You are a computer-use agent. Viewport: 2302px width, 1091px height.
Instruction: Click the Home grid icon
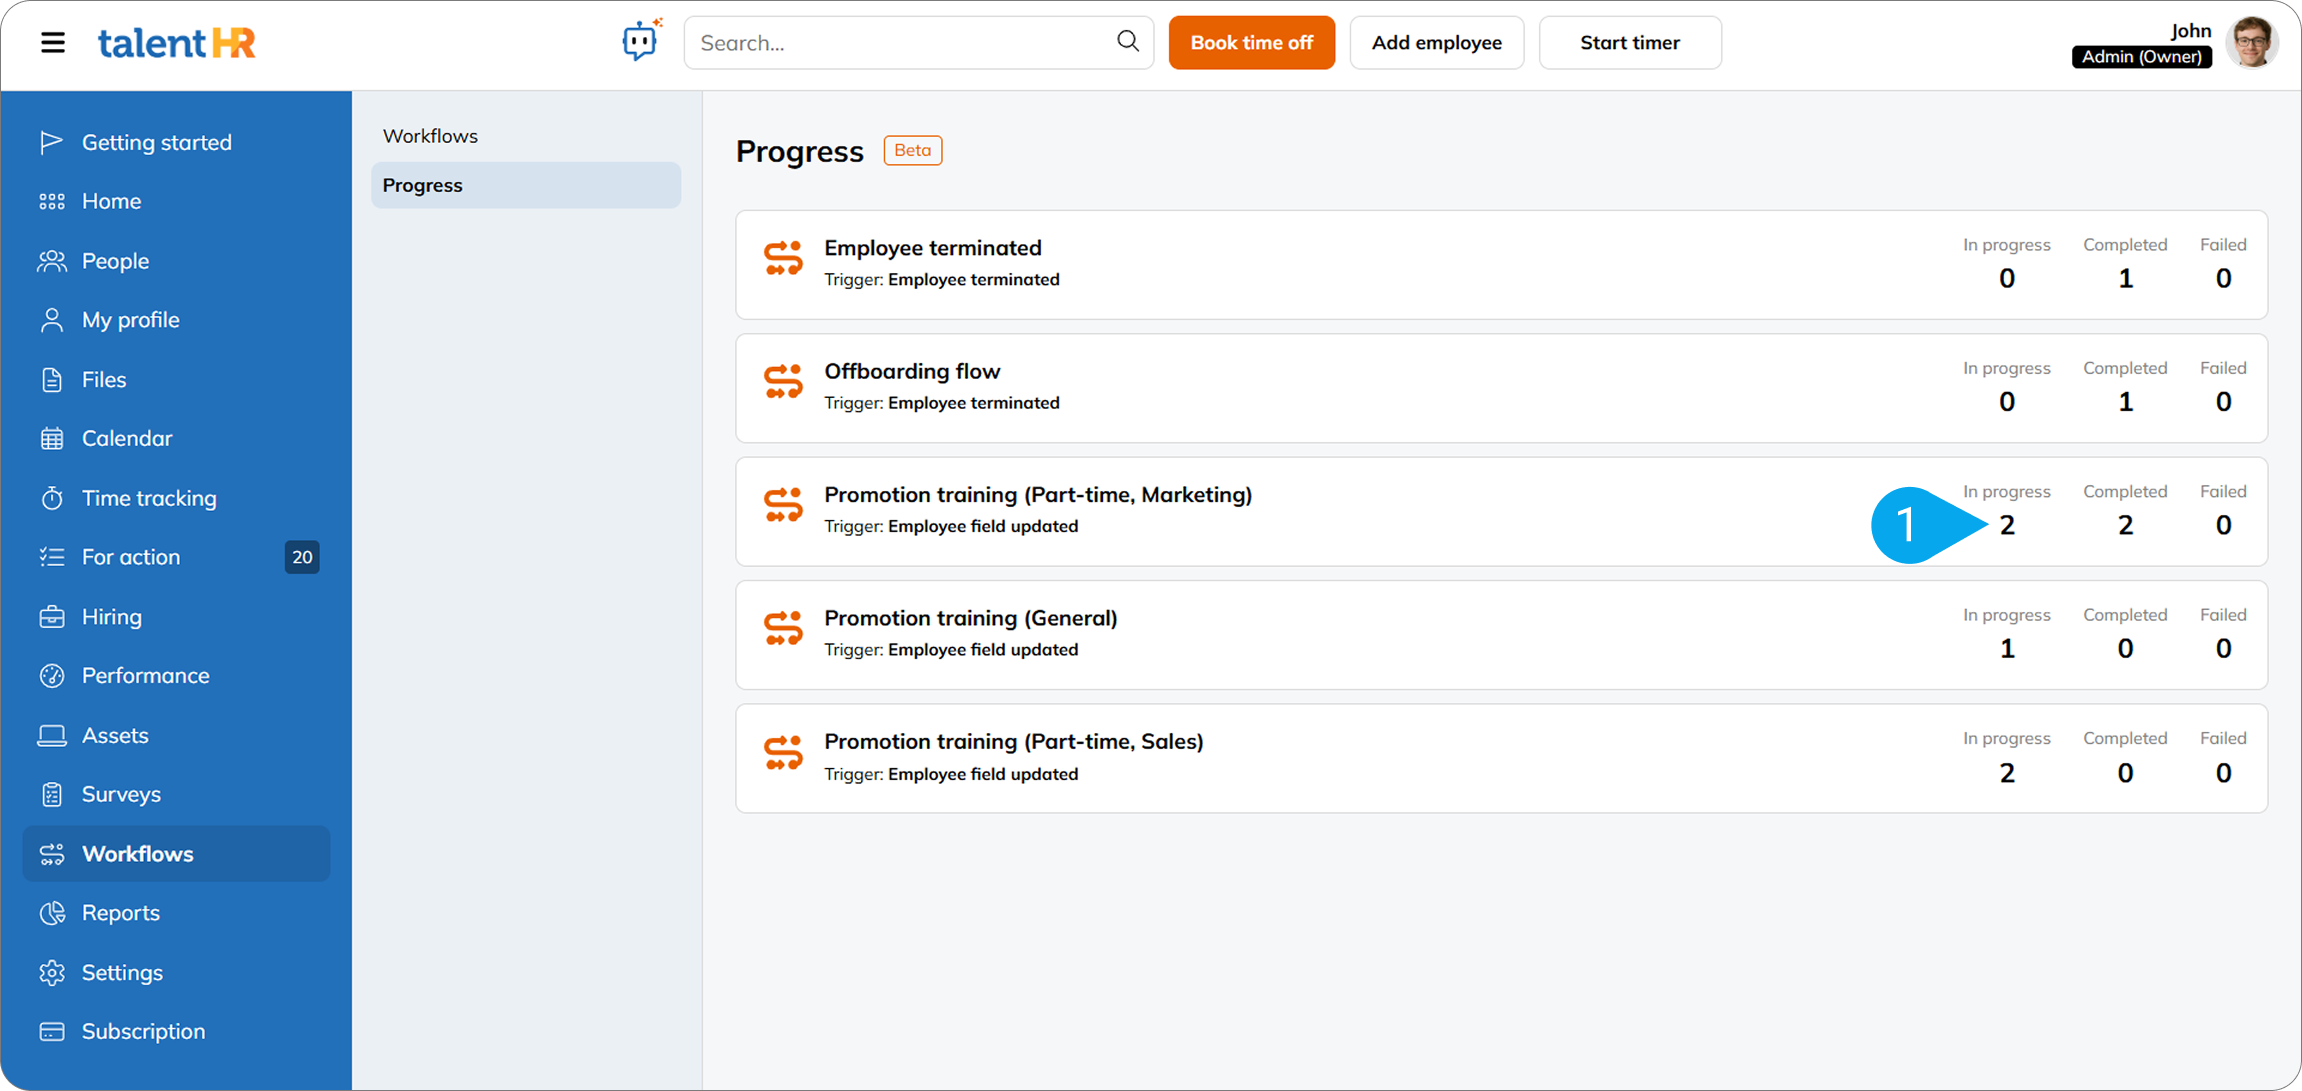pos(51,201)
